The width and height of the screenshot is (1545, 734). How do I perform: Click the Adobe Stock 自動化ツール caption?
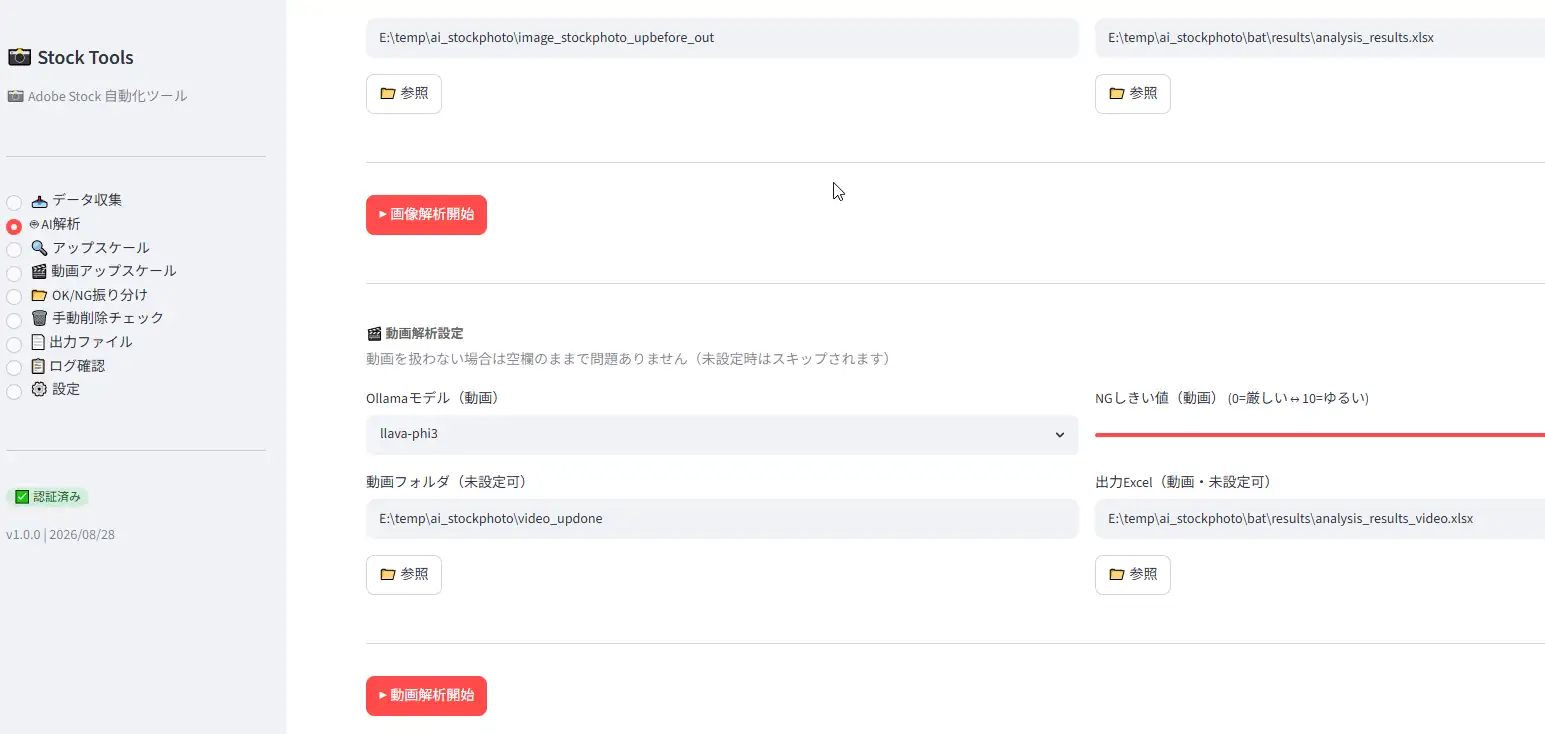(x=97, y=97)
